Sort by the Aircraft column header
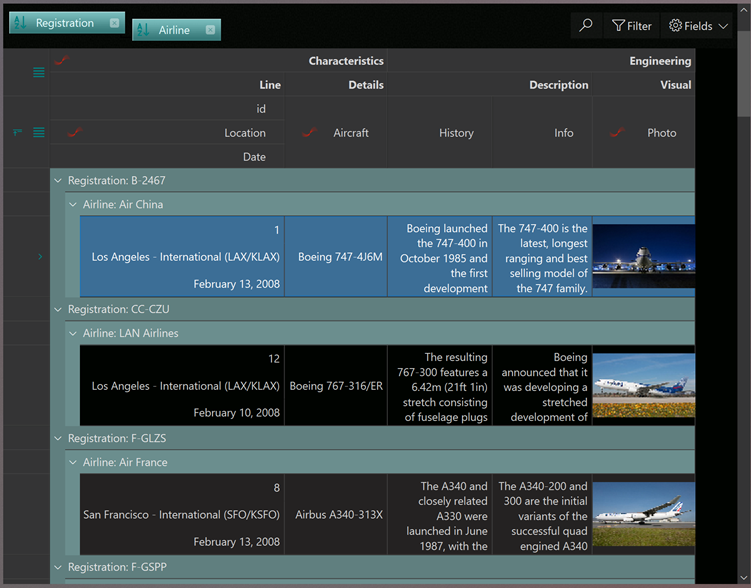 click(336, 133)
